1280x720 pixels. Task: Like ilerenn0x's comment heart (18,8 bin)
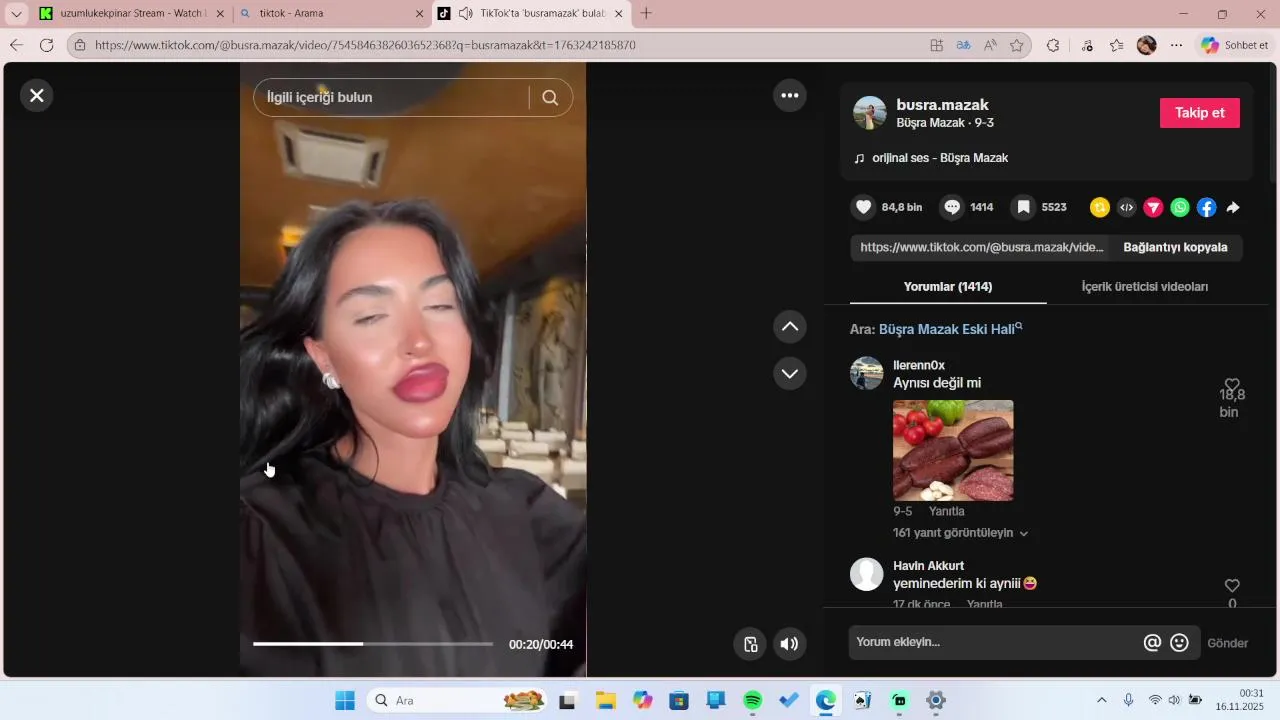pos(1232,385)
